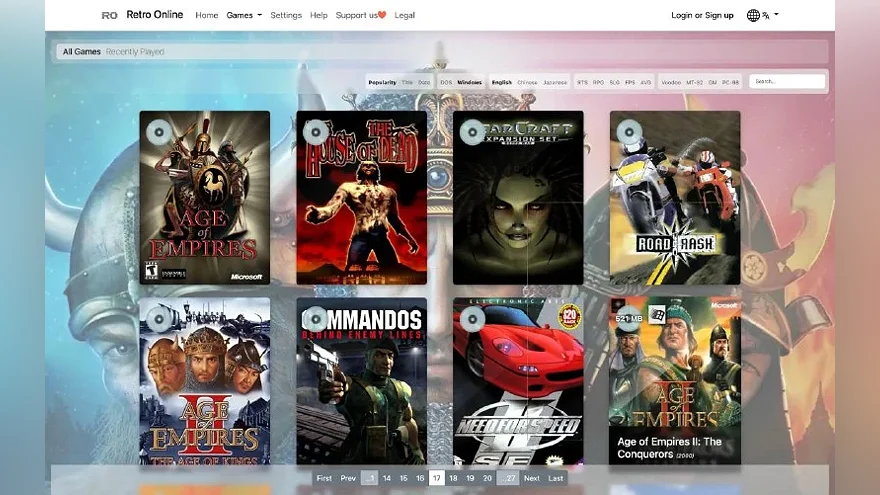Filter by FPS genre

coord(630,82)
